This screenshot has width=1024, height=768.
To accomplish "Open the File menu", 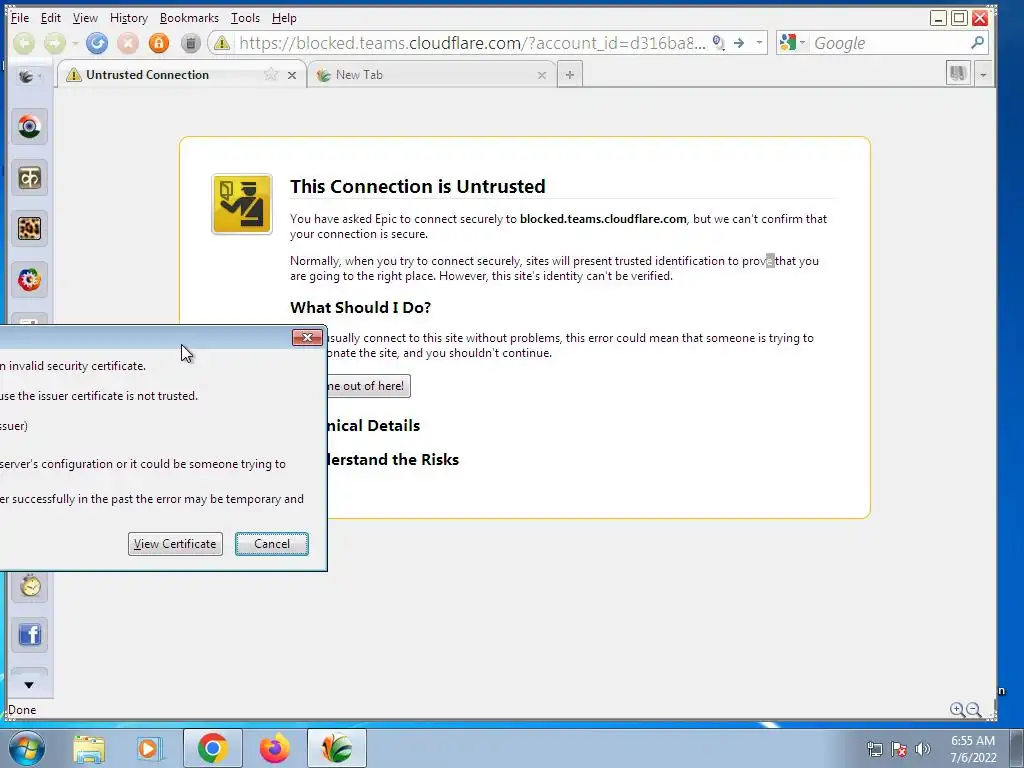I will click(x=20, y=18).
